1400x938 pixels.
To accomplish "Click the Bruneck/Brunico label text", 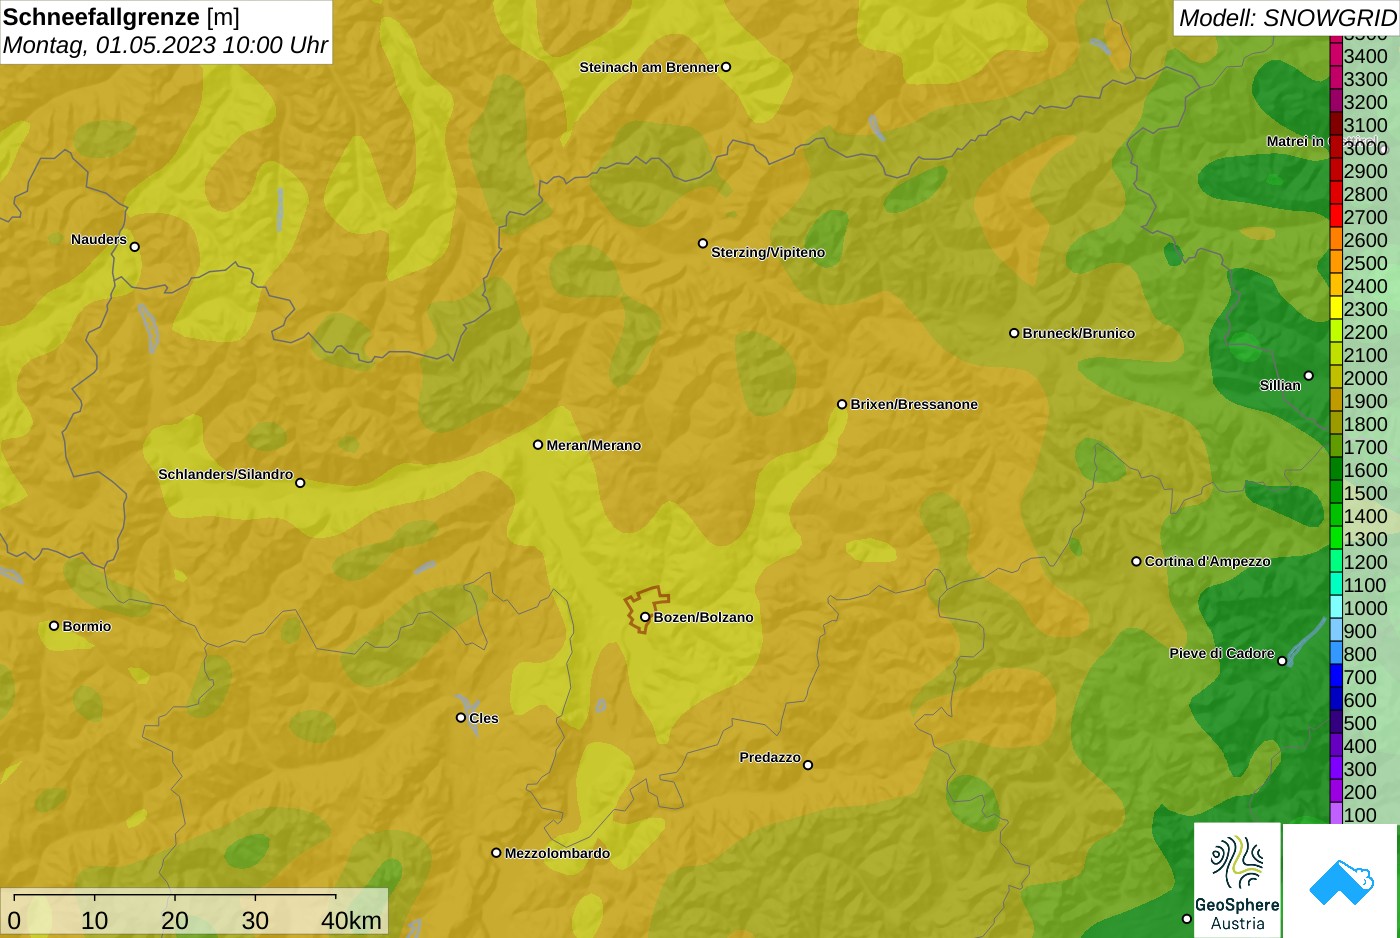I will coord(1078,333).
